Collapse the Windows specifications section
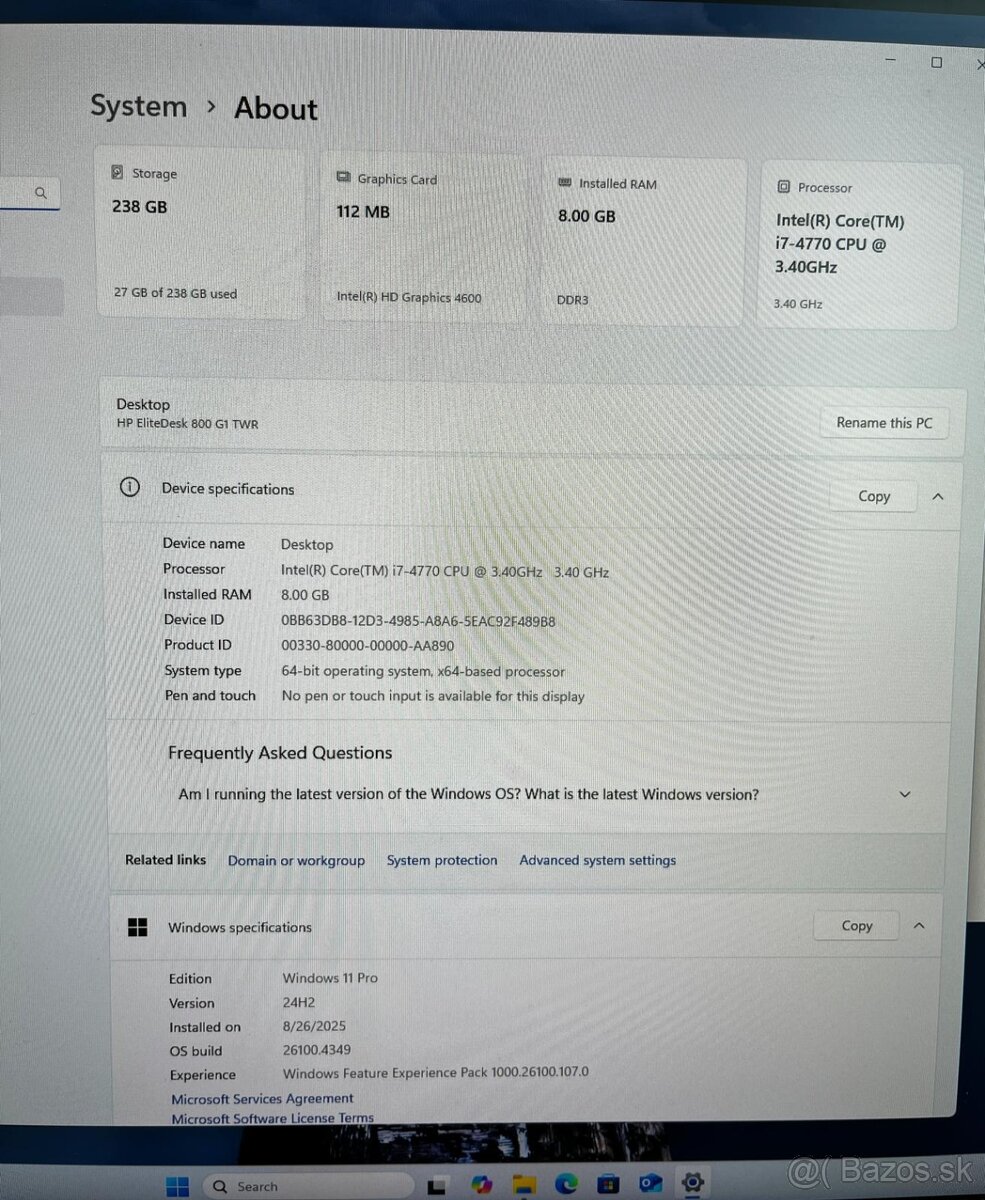Image resolution: width=985 pixels, height=1200 pixels. (x=919, y=926)
